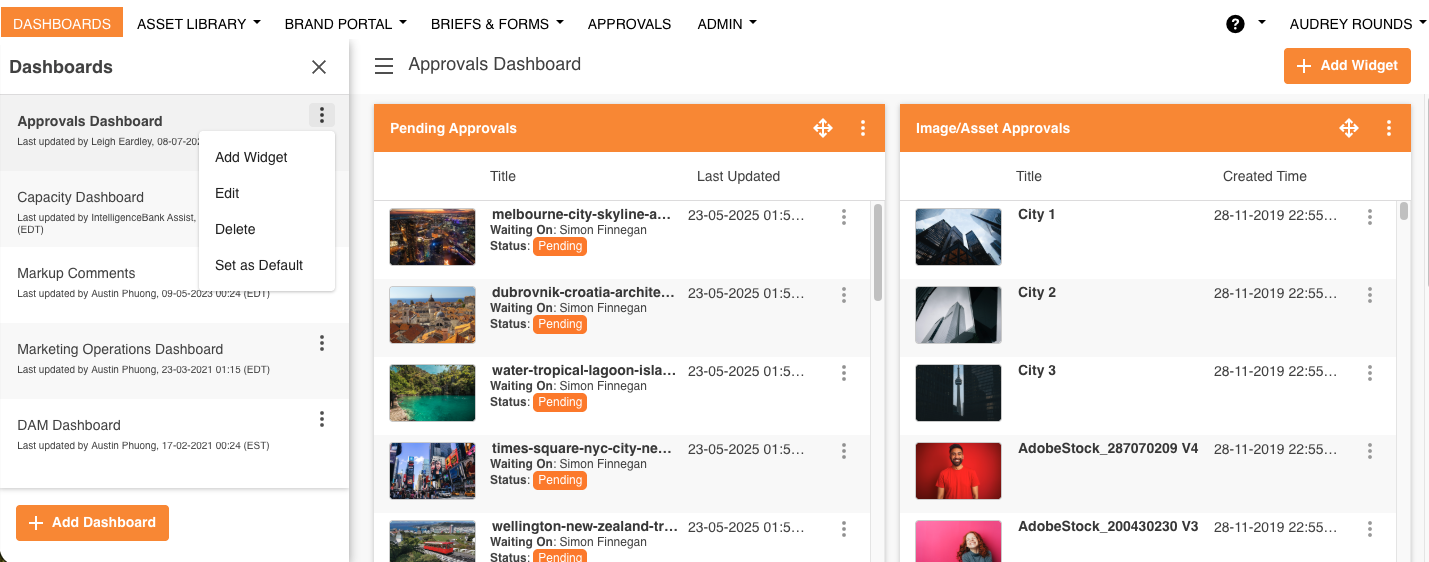The image size is (1429, 562).
Task: Click the orange Add Widget button
Action: coord(1347,65)
